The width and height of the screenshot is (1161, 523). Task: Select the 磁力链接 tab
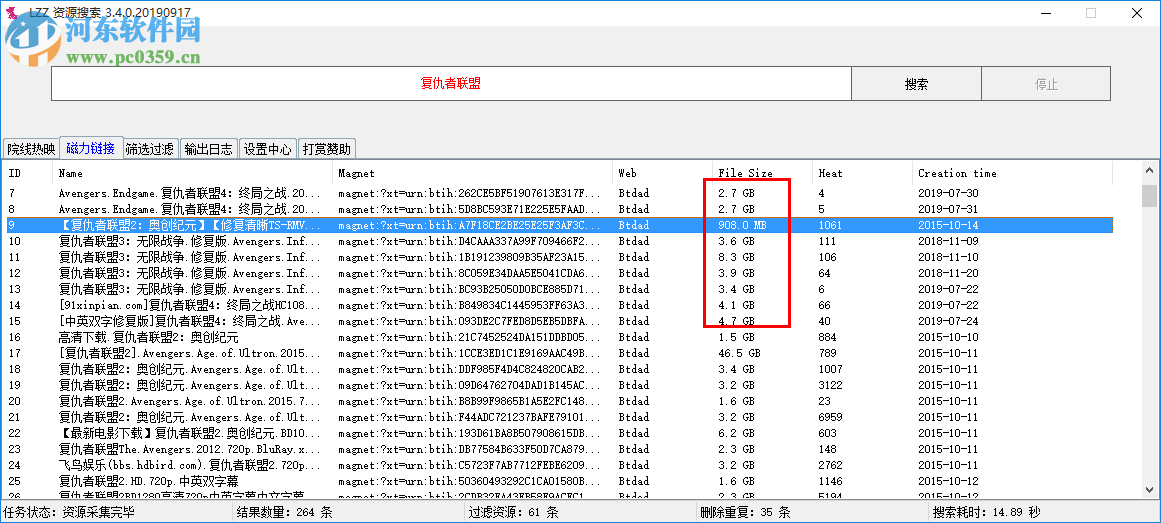tap(90, 148)
